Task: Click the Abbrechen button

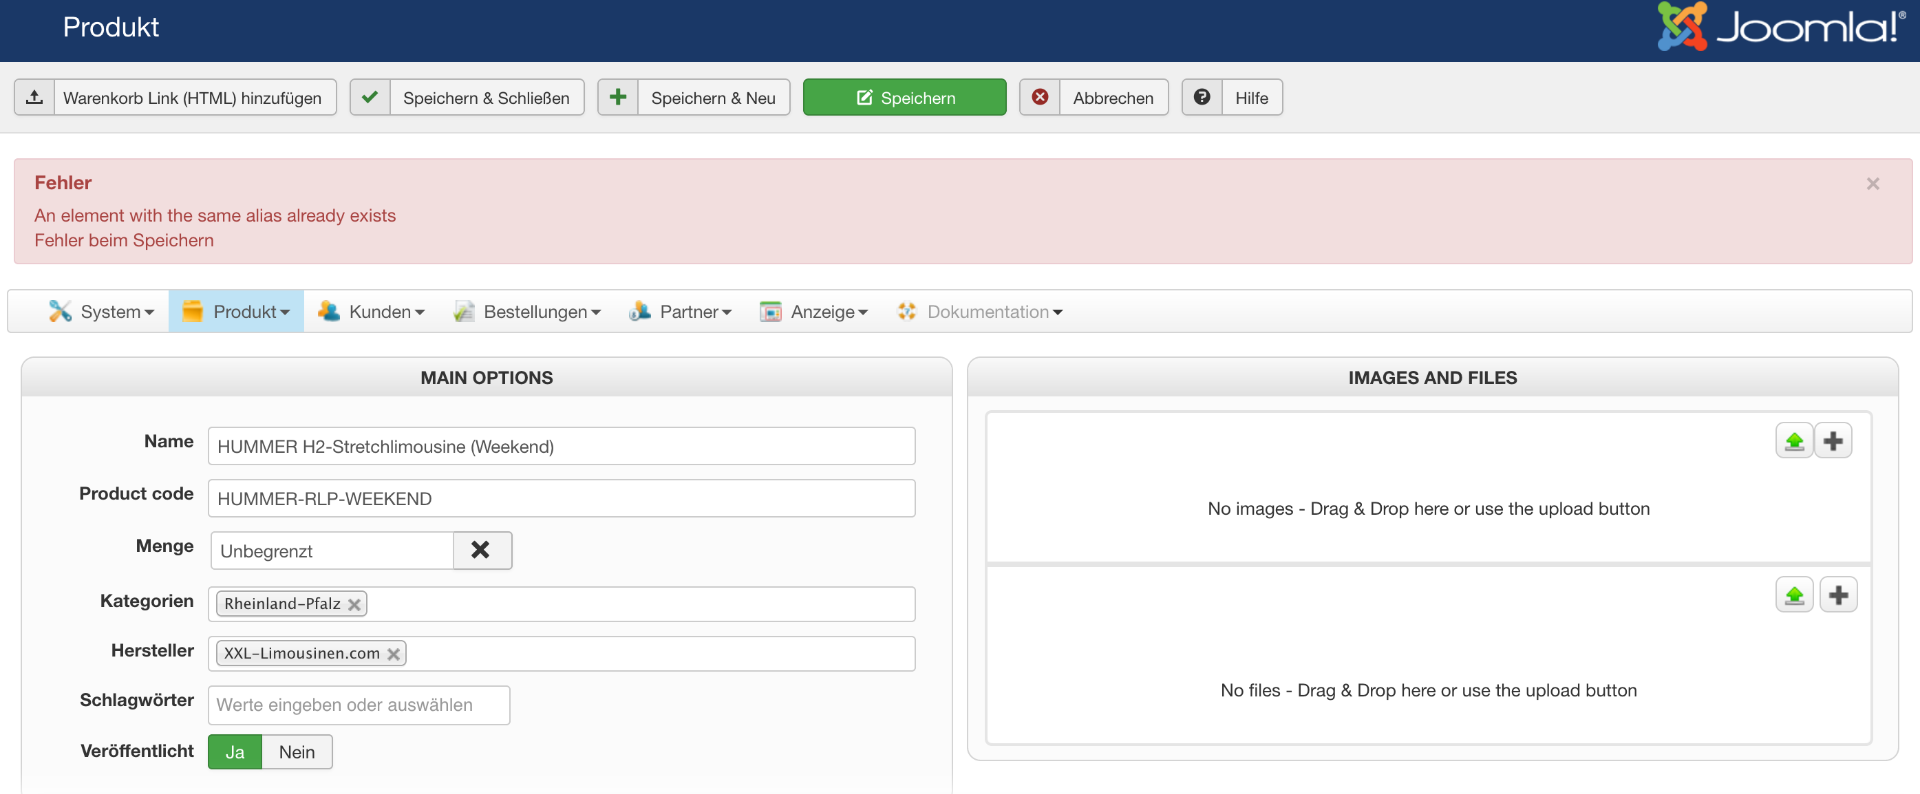Action: pos(1094,97)
